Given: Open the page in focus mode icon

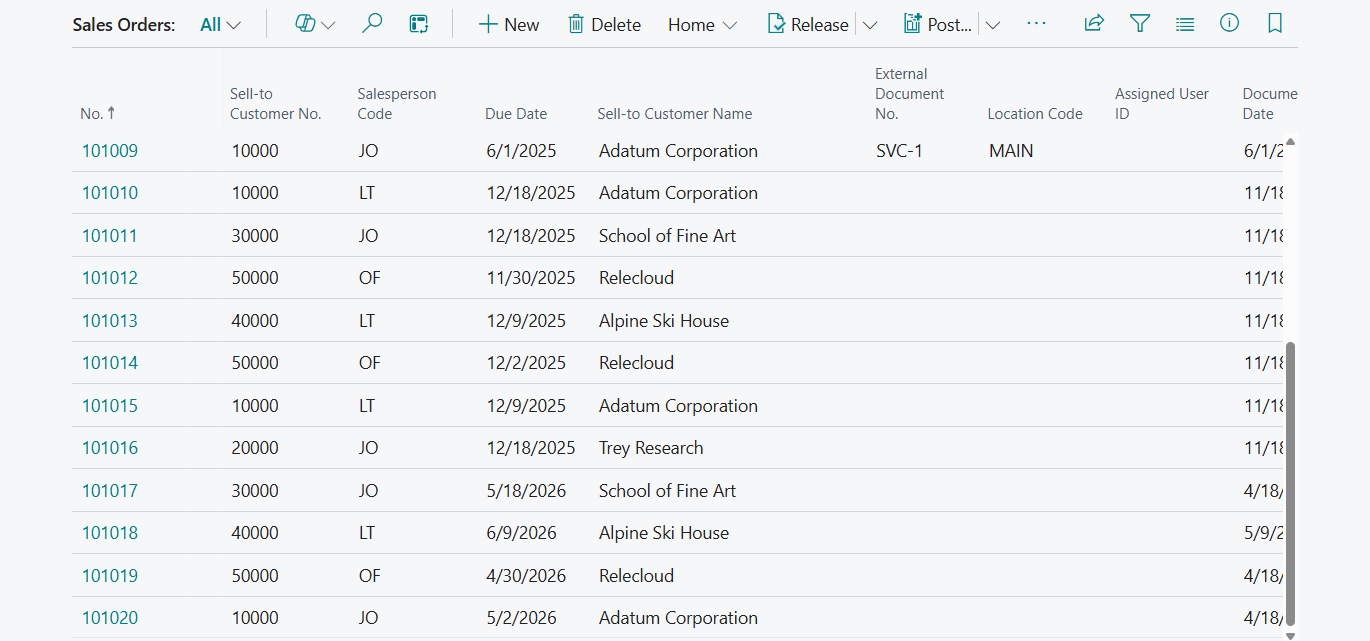Looking at the screenshot, I should [418, 23].
